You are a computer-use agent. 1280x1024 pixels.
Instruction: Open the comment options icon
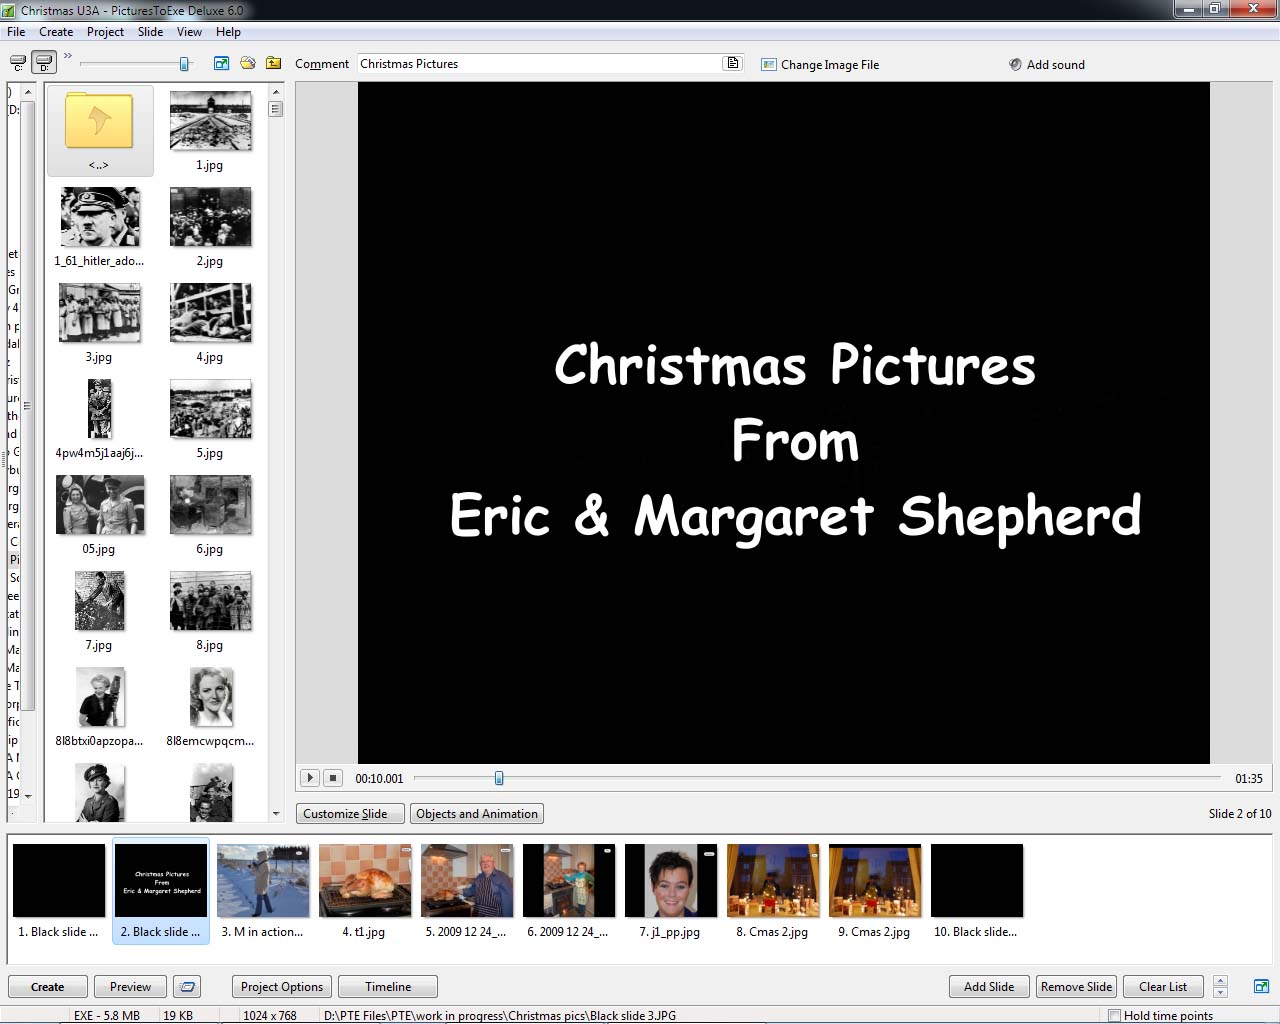click(x=733, y=63)
